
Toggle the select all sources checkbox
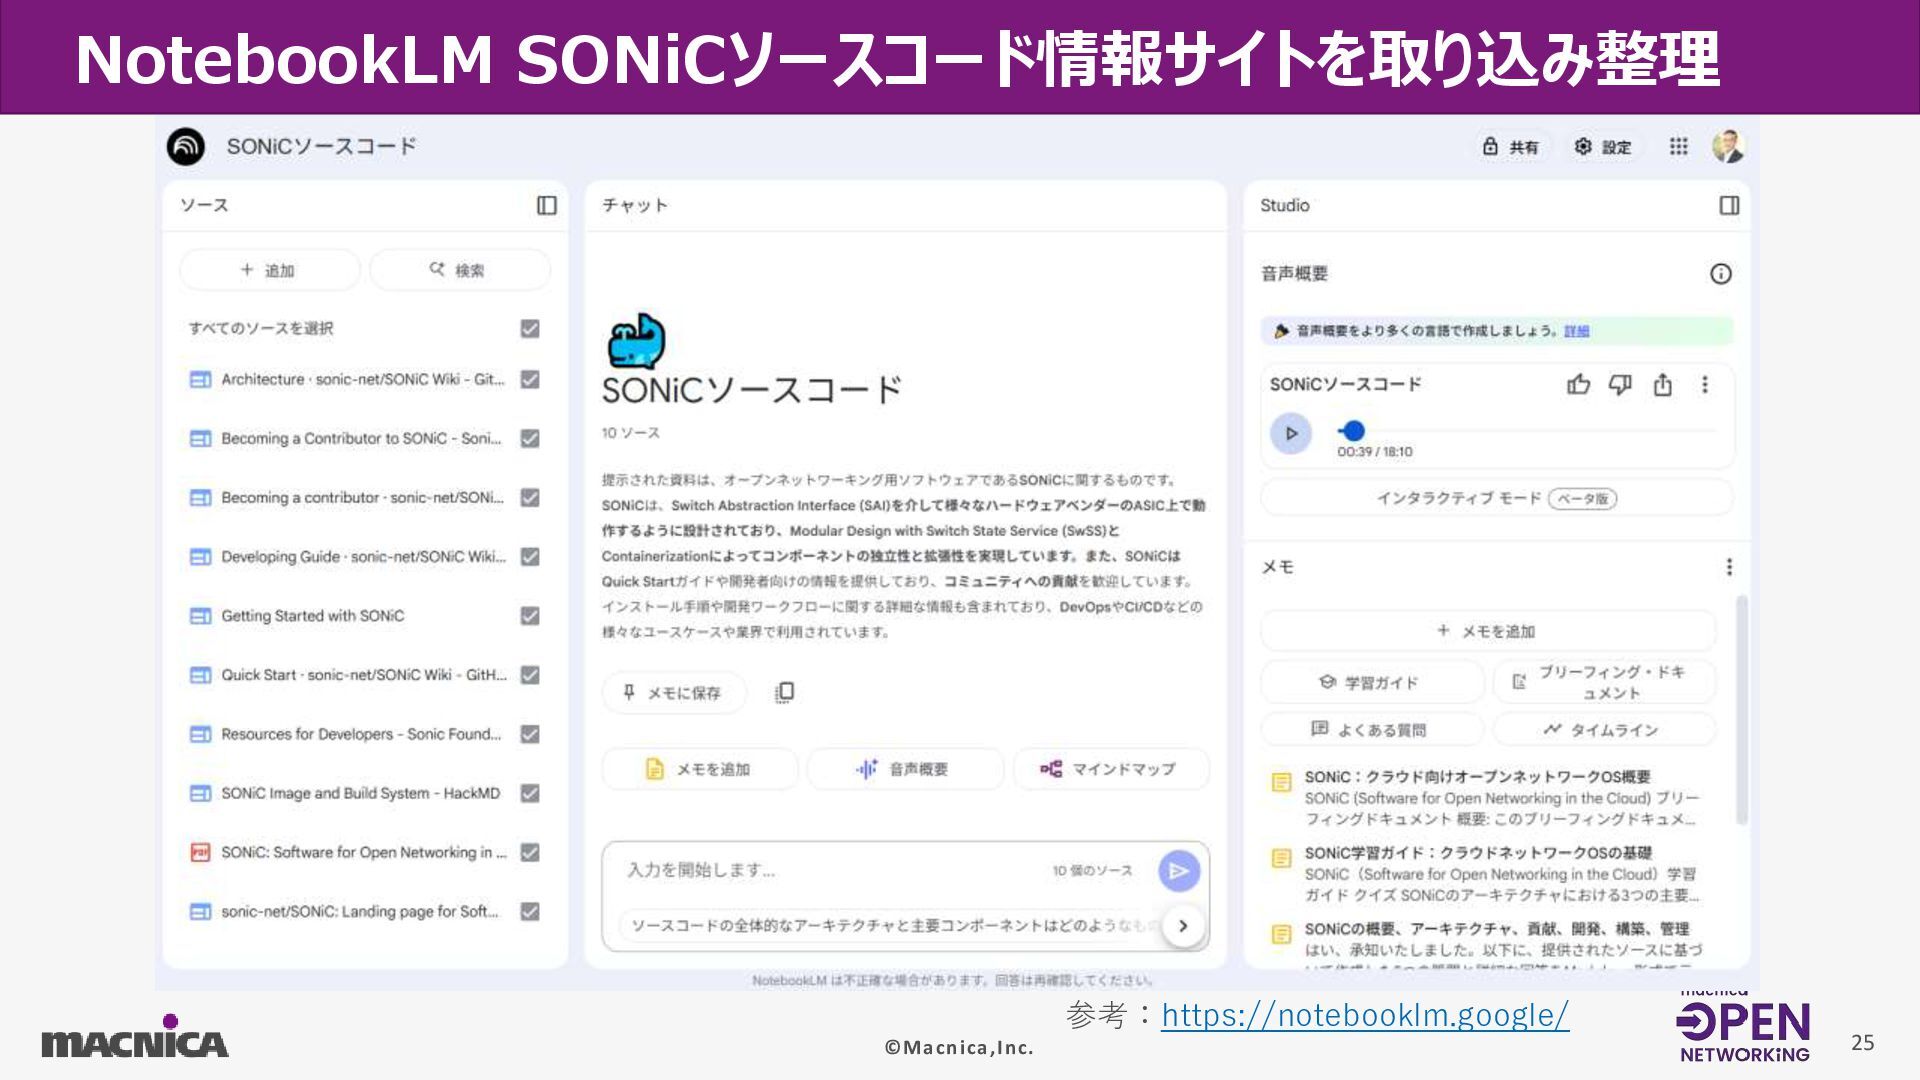click(530, 329)
